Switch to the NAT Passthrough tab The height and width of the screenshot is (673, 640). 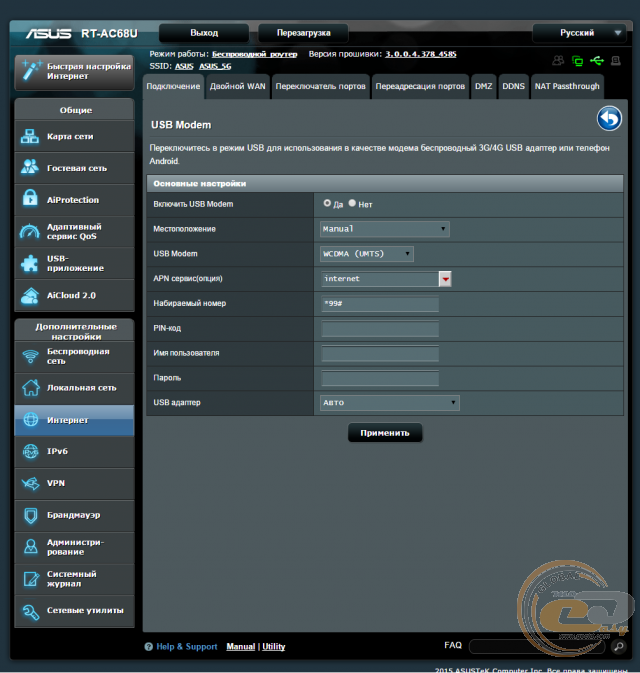pyautogui.click(x=567, y=87)
